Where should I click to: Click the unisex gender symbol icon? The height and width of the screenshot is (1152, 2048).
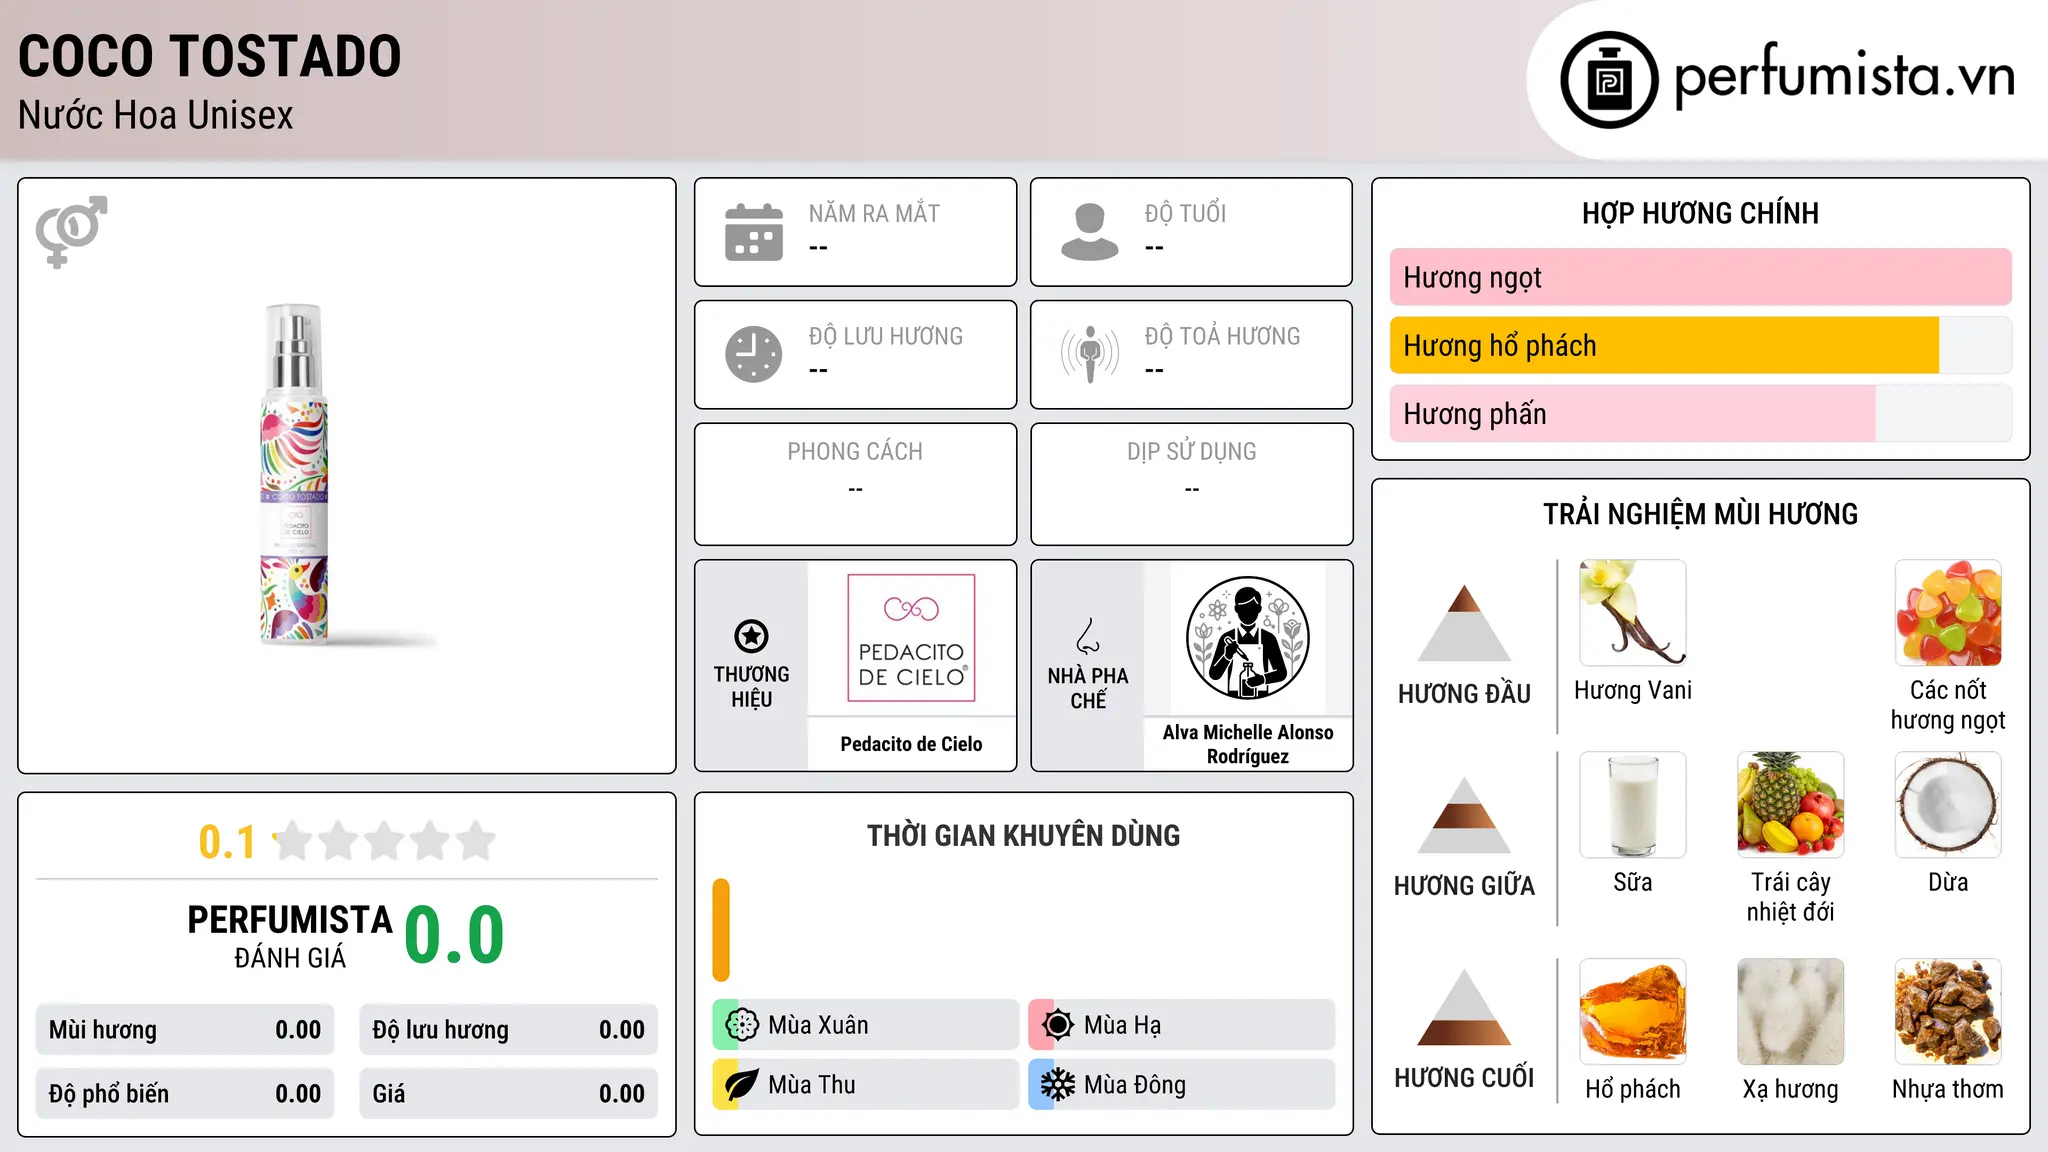coord(71,232)
